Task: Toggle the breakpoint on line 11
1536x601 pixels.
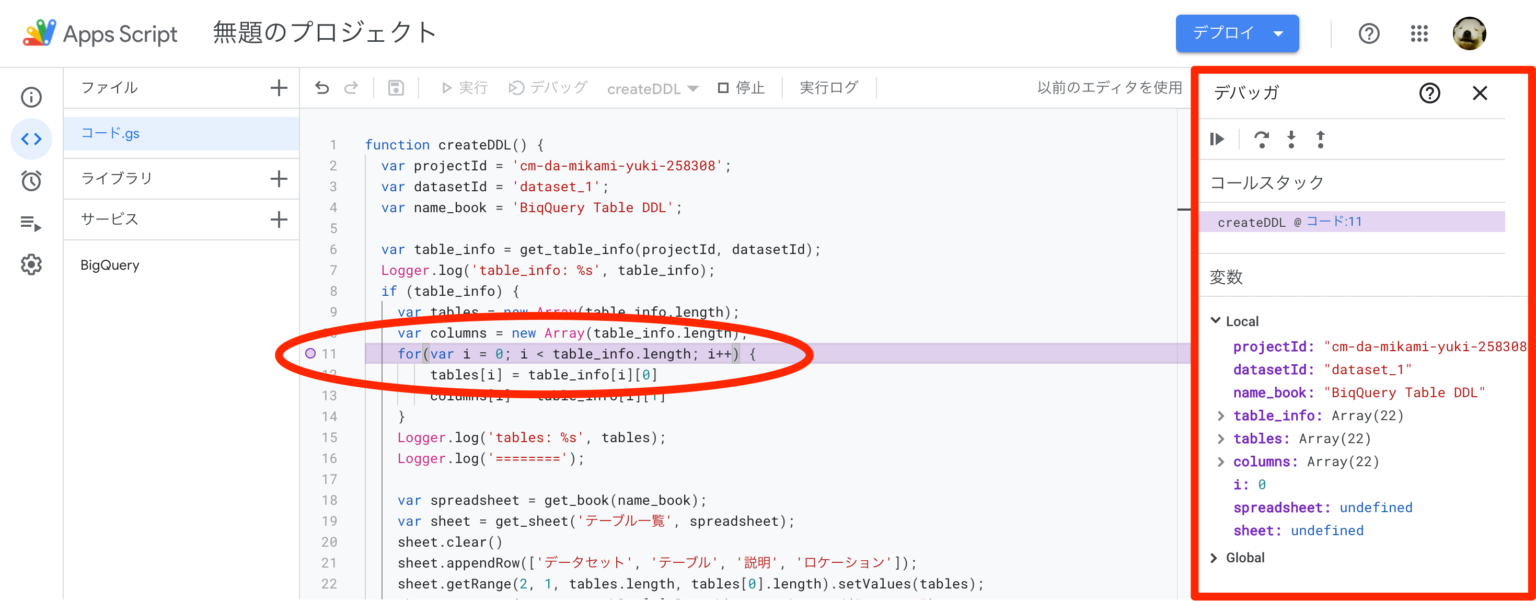Action: [x=311, y=354]
